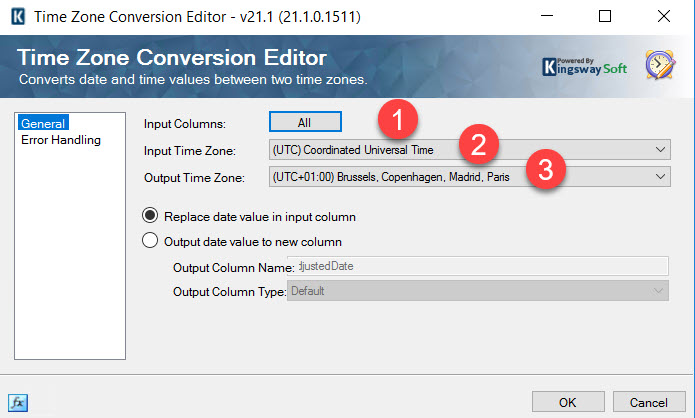
Task: Expand the Output Time Zone dropdown
Action: pos(469,176)
